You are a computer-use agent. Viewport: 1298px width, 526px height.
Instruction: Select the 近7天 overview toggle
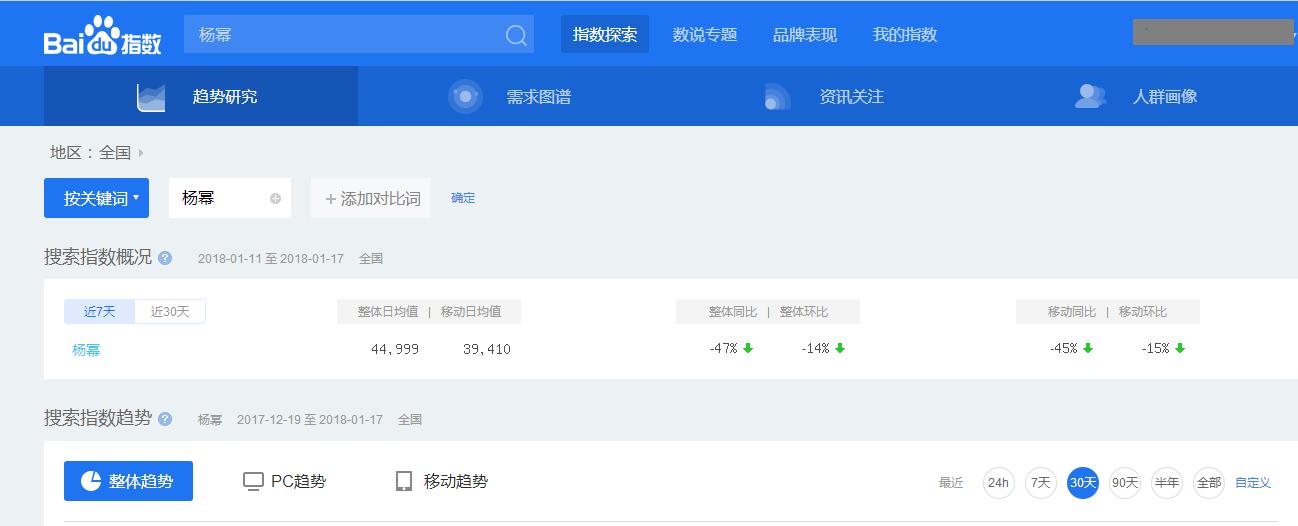(x=100, y=311)
